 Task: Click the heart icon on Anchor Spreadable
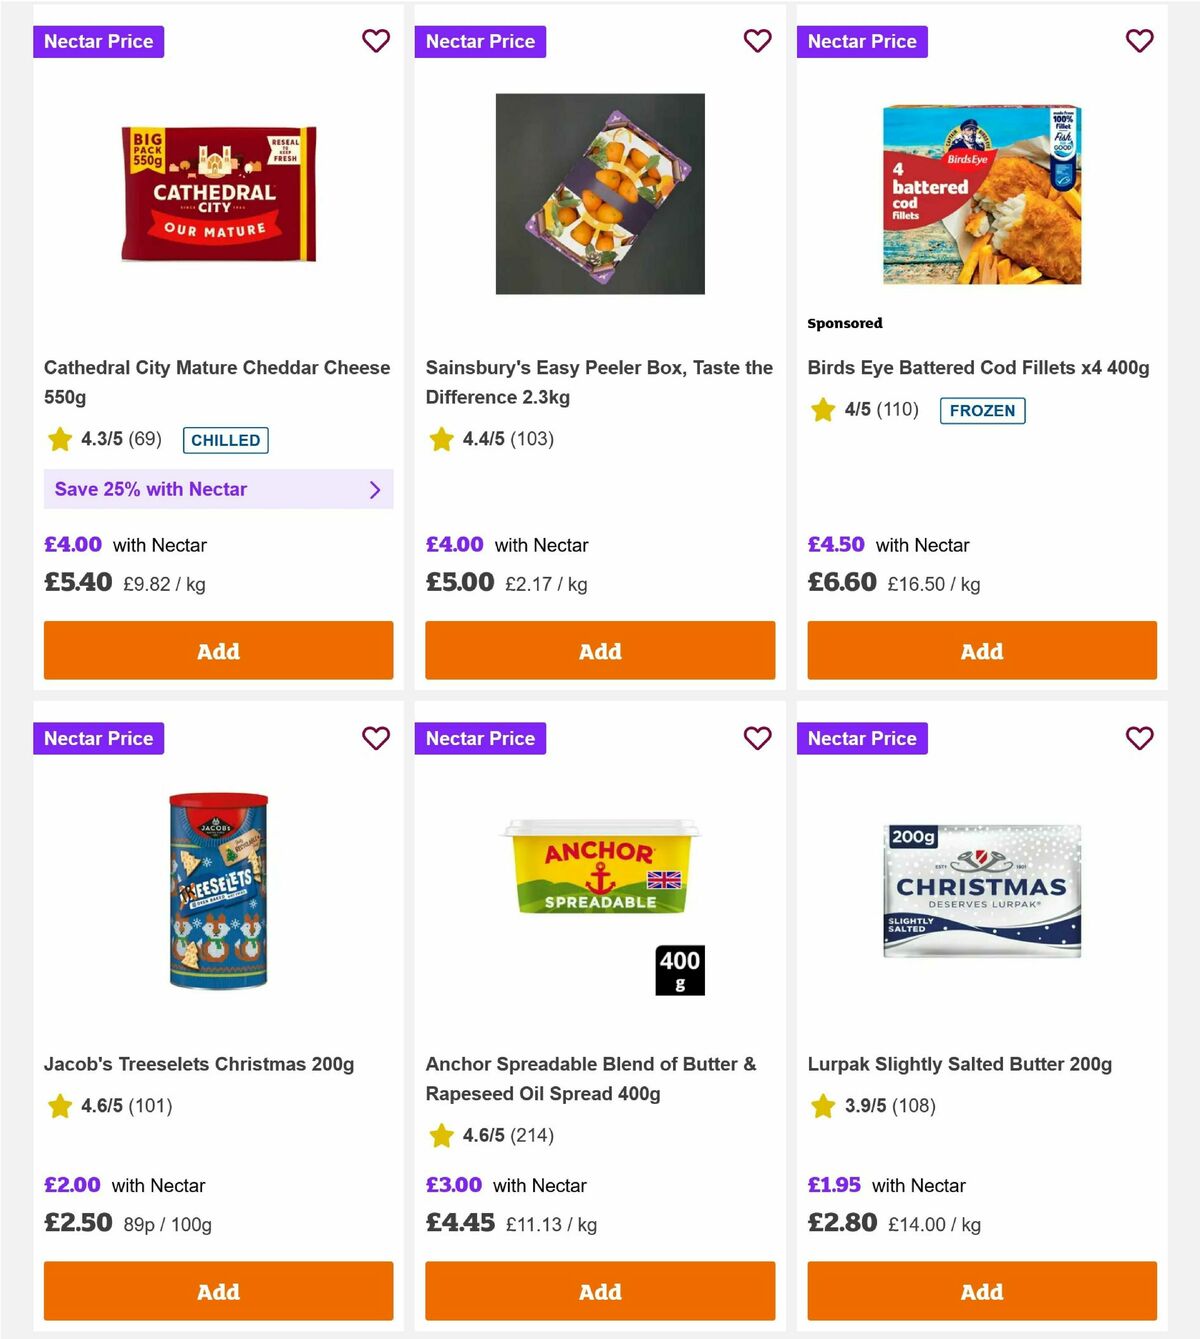click(758, 738)
